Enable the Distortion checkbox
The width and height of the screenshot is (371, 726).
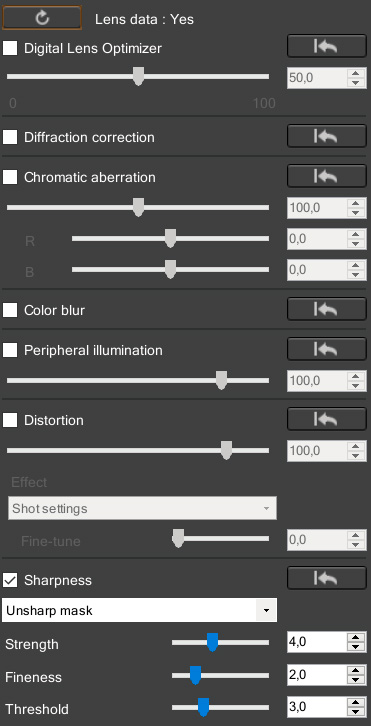coord(10,420)
